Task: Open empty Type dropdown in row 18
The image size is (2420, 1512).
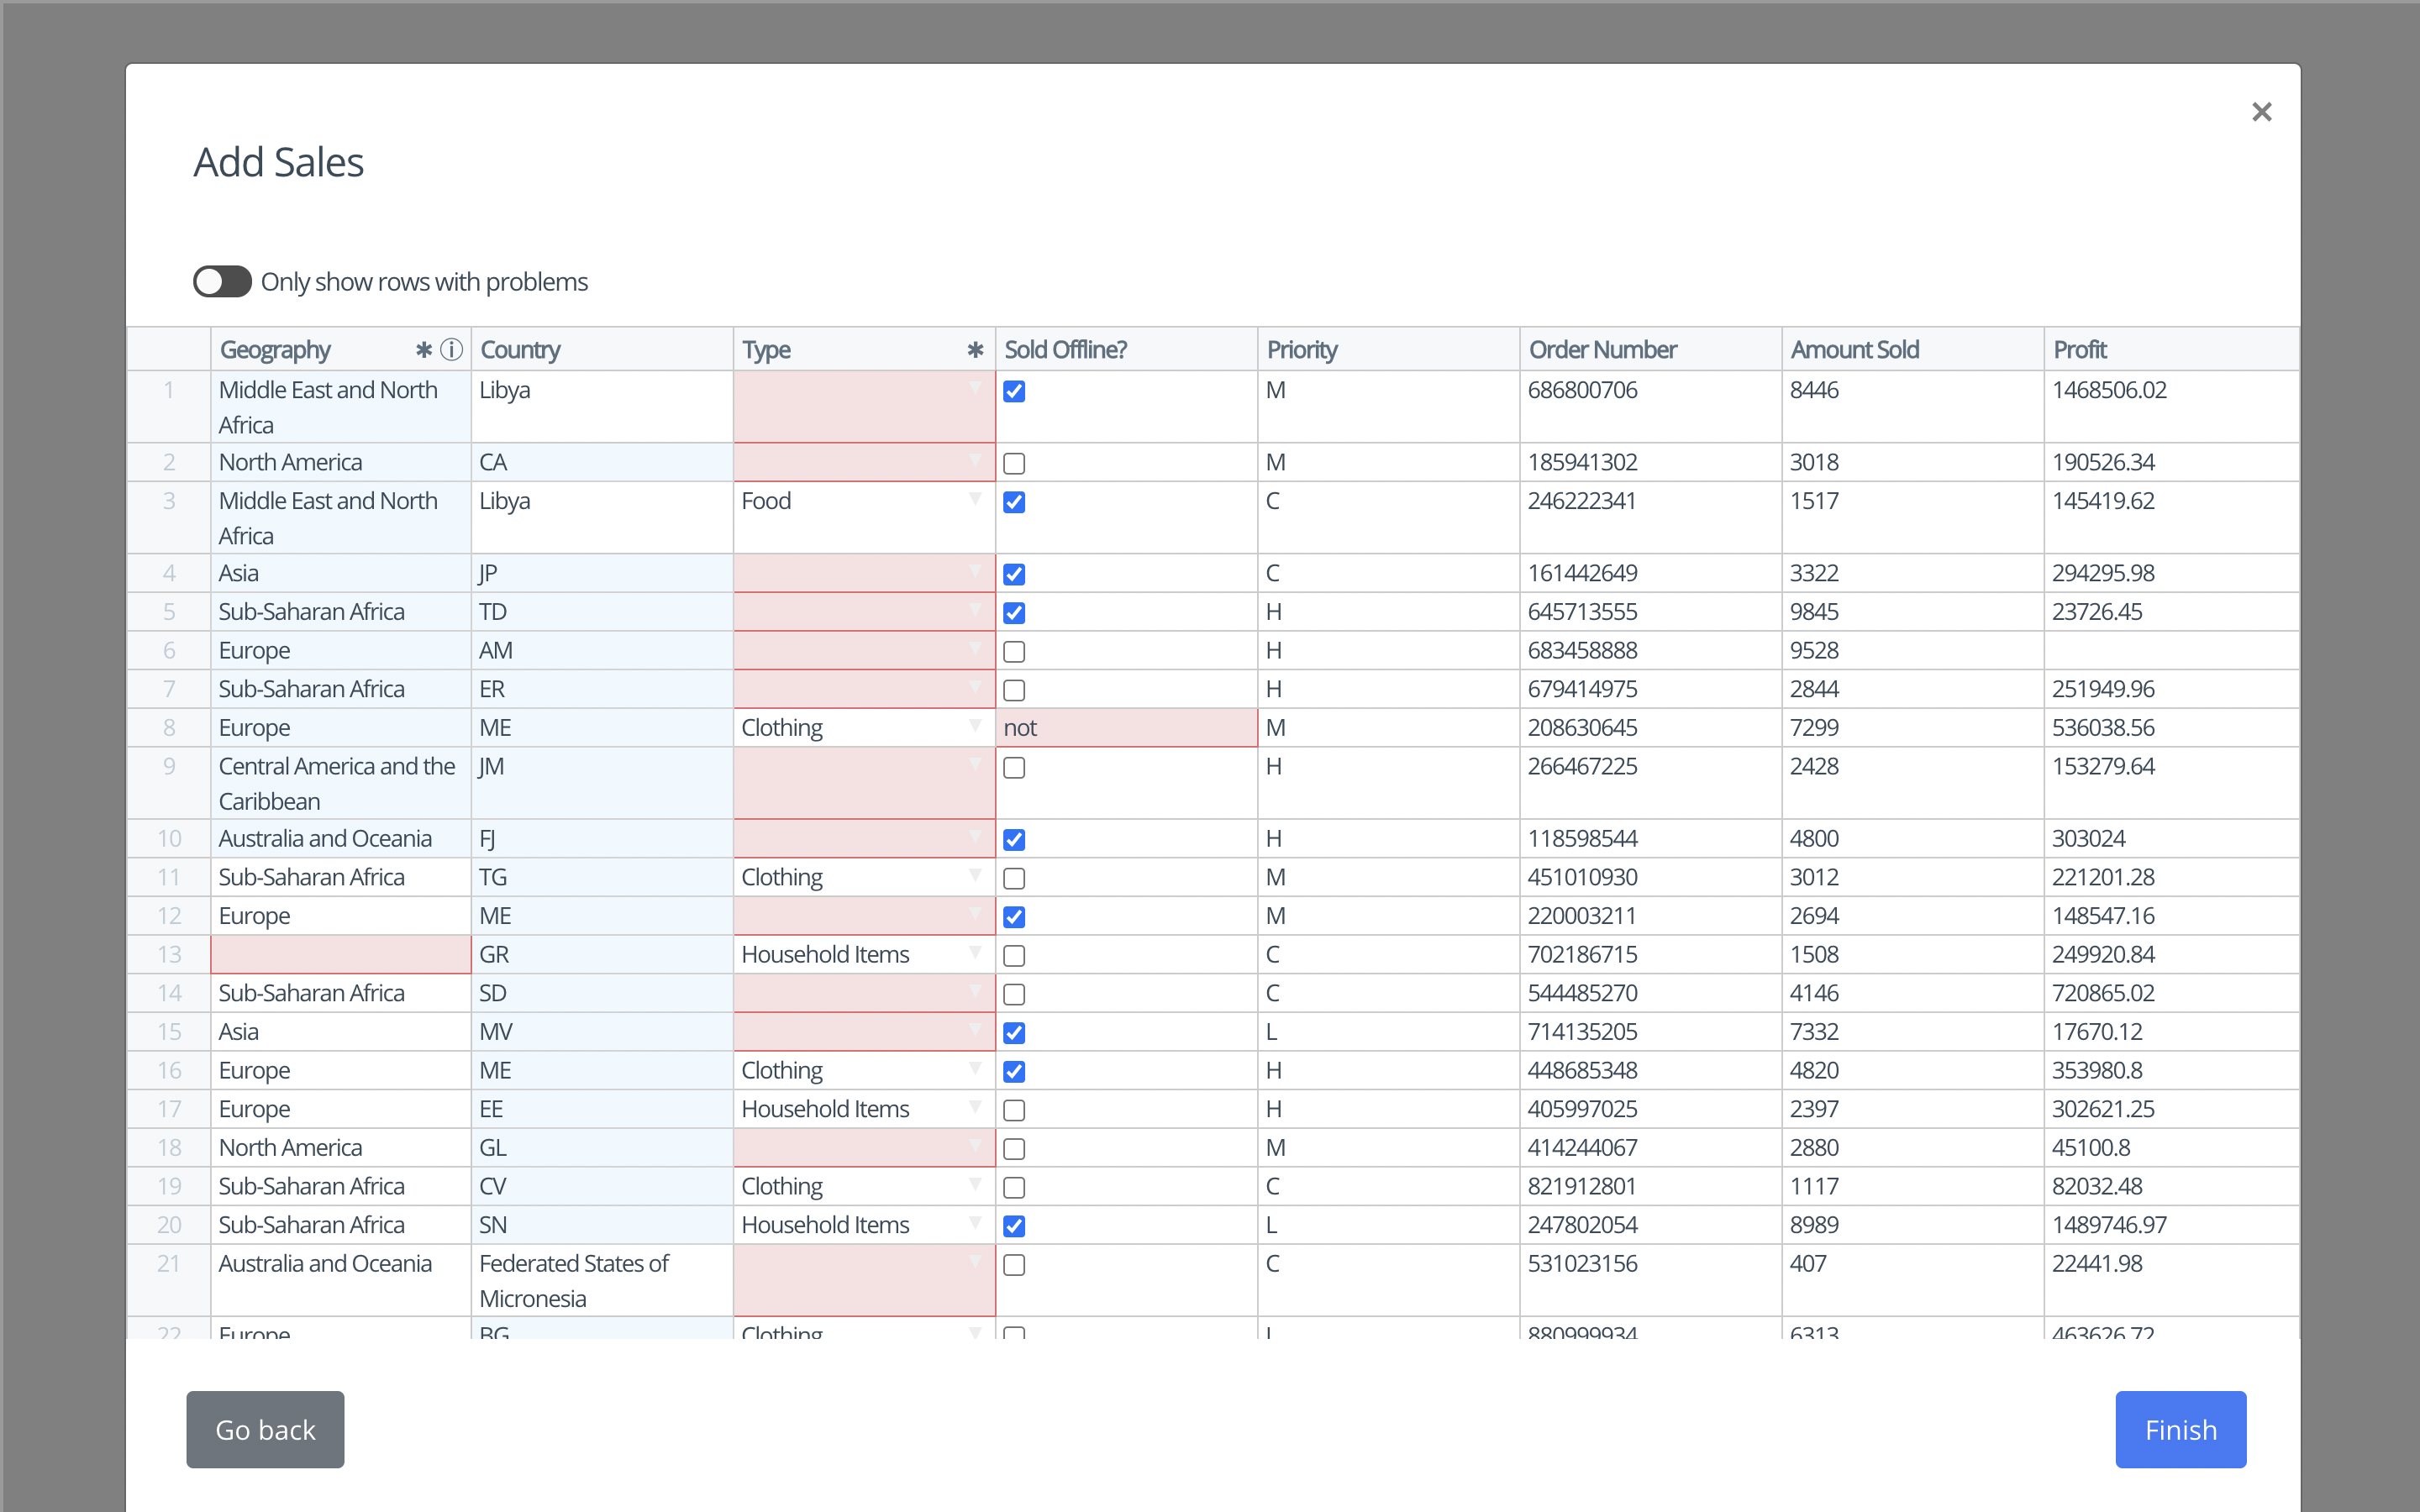Action: [x=975, y=1146]
